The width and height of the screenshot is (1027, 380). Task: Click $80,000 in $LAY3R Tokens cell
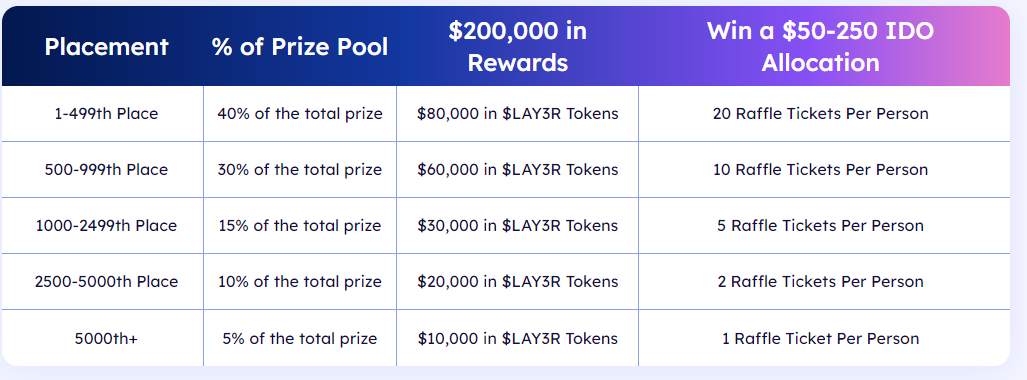517,113
